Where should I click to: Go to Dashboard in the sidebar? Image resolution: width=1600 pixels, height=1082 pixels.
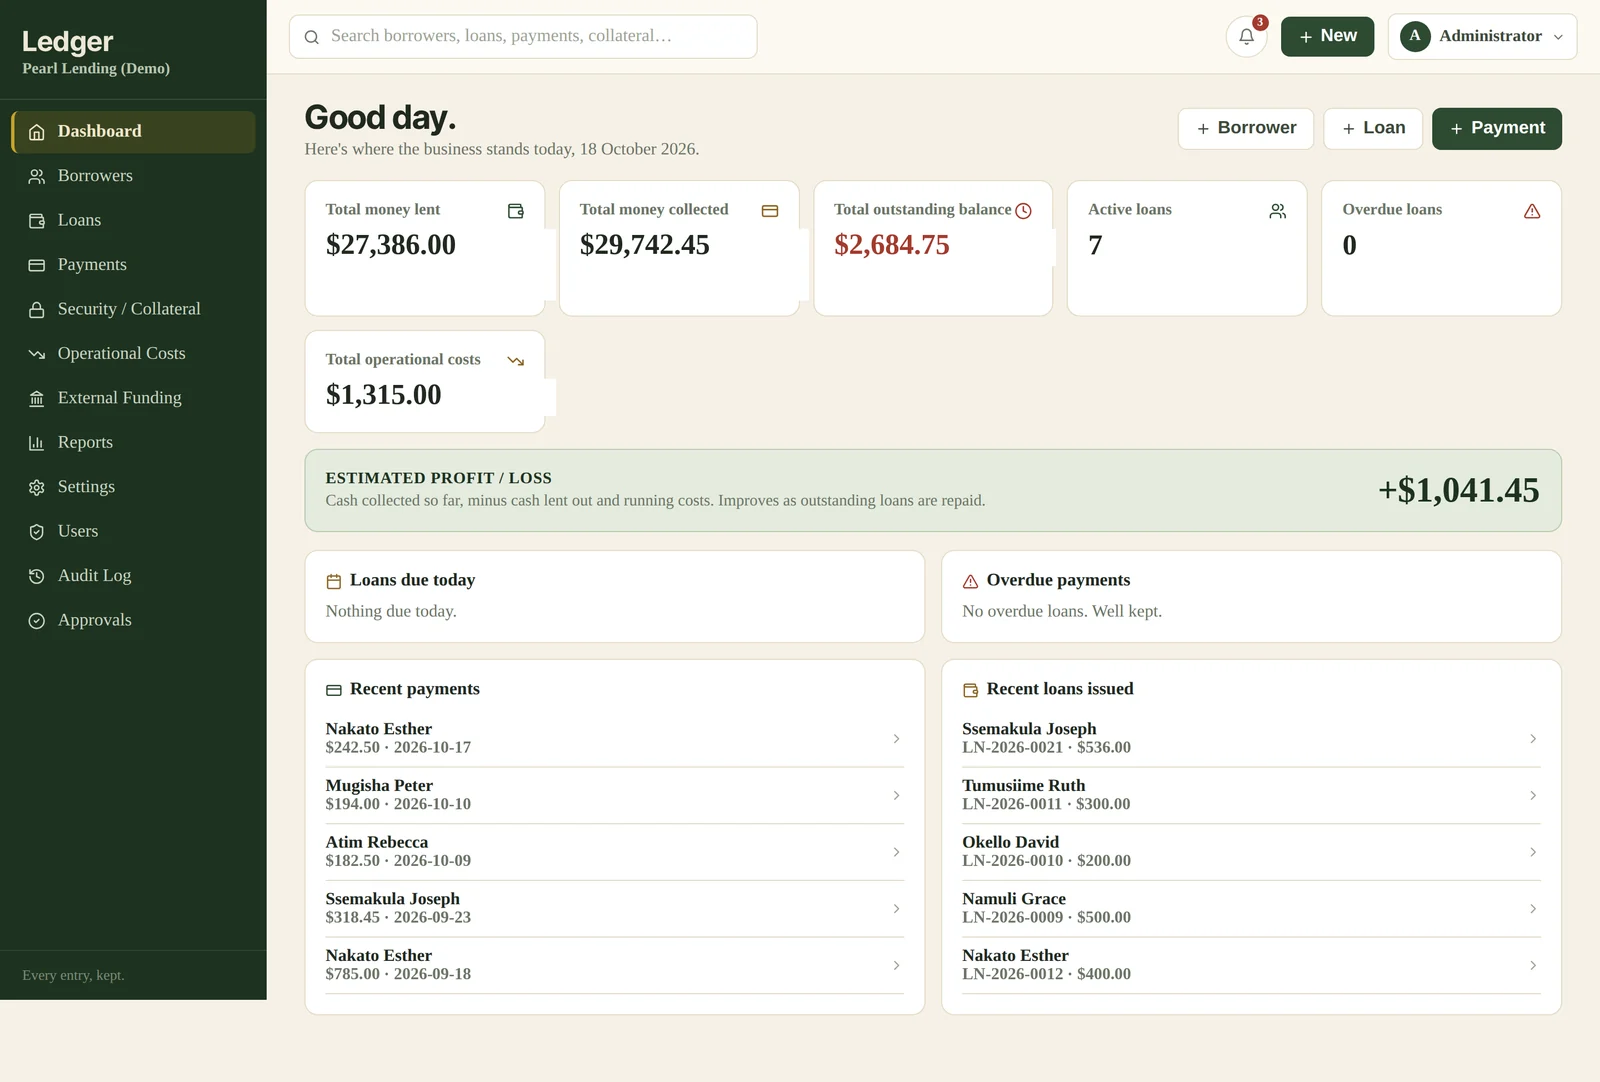tap(133, 132)
